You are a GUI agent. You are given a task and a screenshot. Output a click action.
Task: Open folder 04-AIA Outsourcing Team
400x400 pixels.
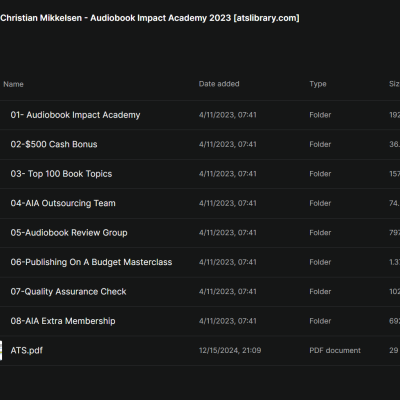63,203
